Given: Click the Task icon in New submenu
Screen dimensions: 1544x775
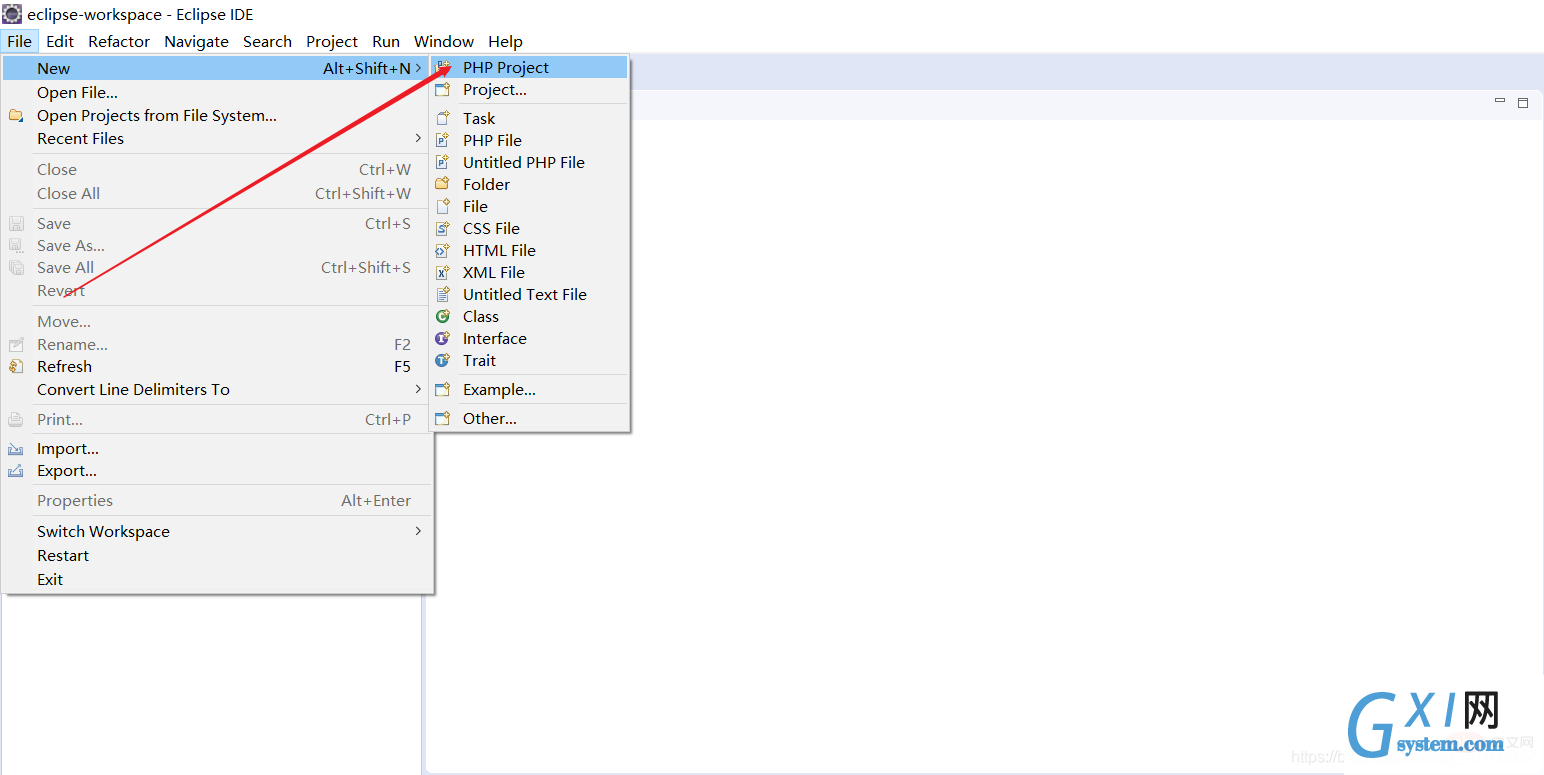Looking at the screenshot, I should click(443, 118).
